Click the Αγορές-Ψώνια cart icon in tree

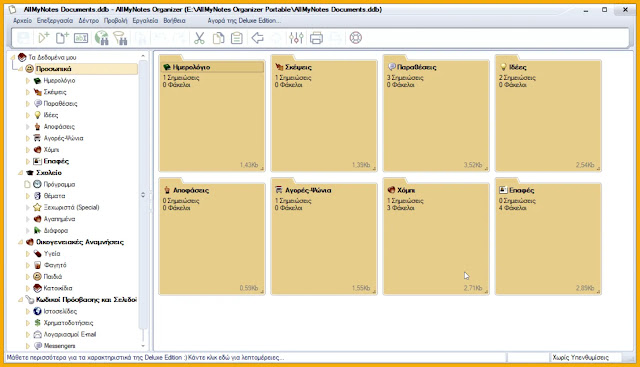coord(38,138)
